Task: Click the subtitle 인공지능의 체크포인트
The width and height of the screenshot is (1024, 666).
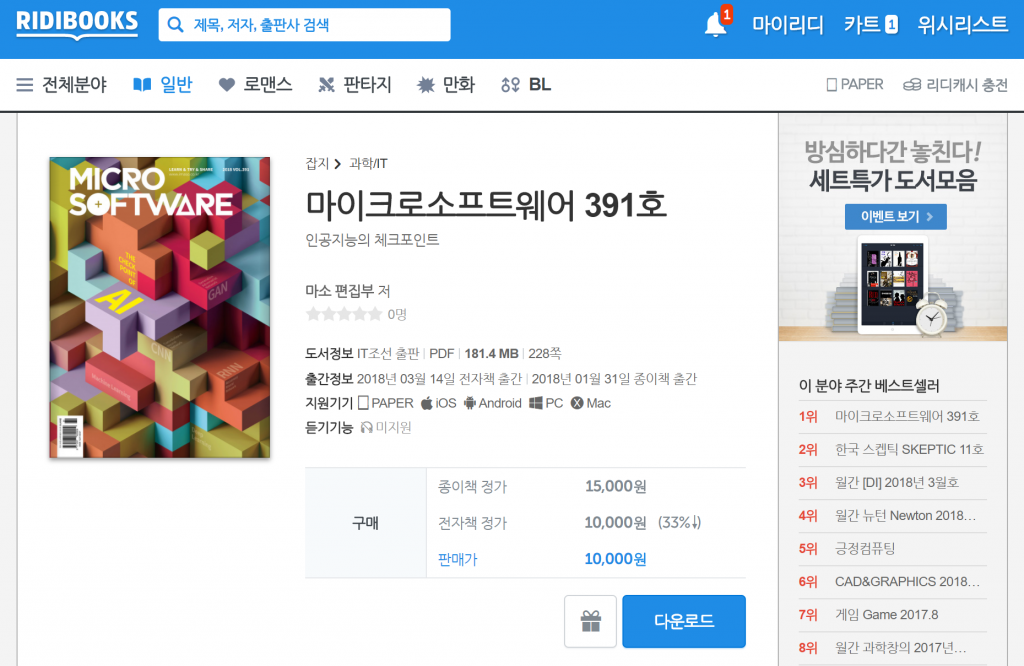Action: [x=372, y=240]
